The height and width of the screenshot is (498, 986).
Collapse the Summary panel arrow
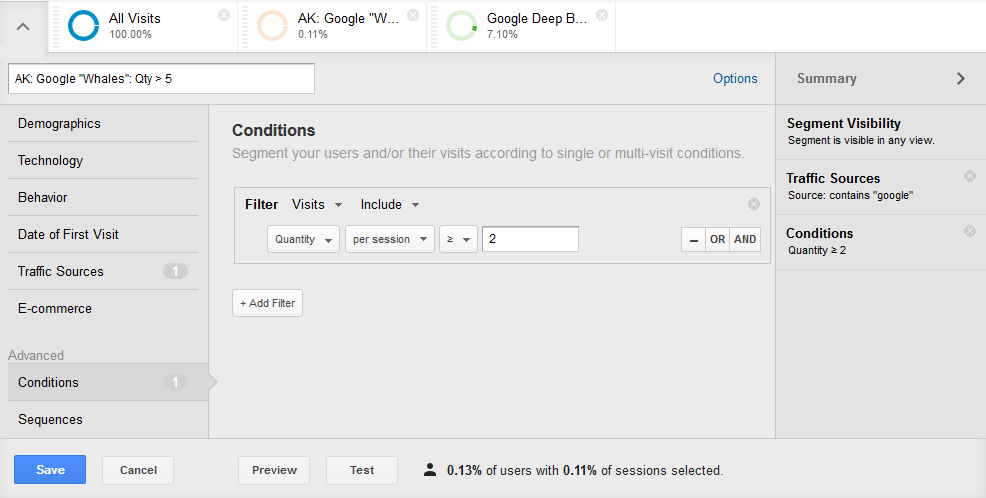click(960, 79)
